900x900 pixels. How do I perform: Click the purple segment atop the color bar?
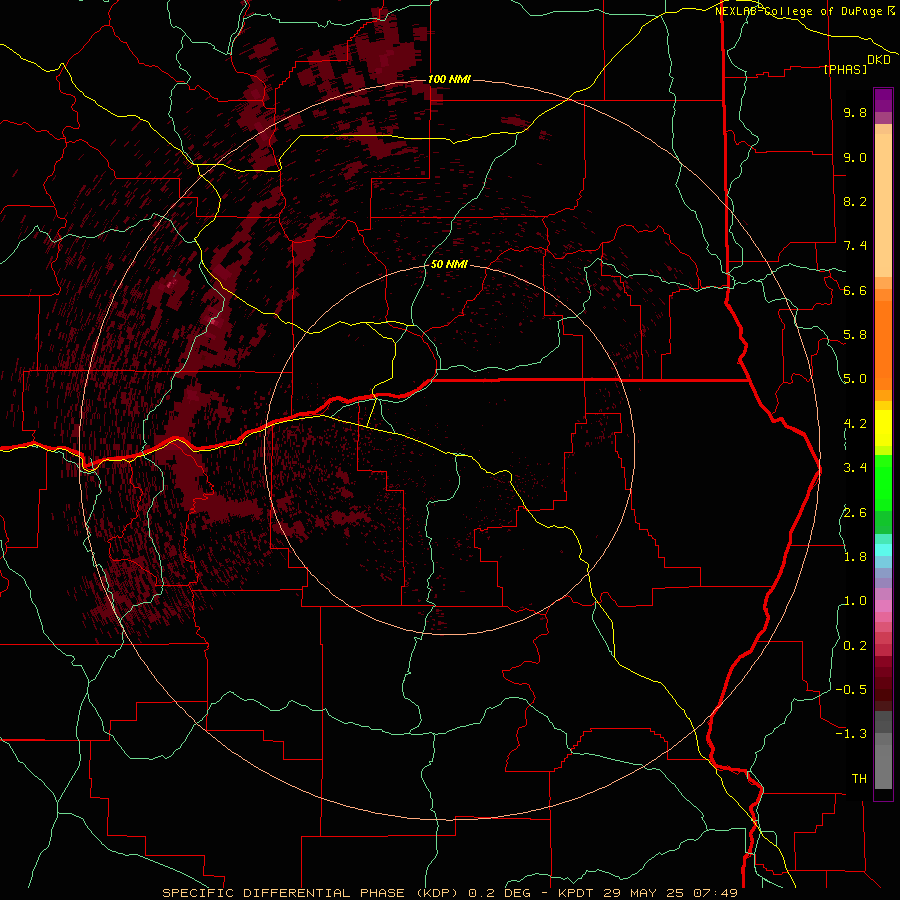[883, 100]
